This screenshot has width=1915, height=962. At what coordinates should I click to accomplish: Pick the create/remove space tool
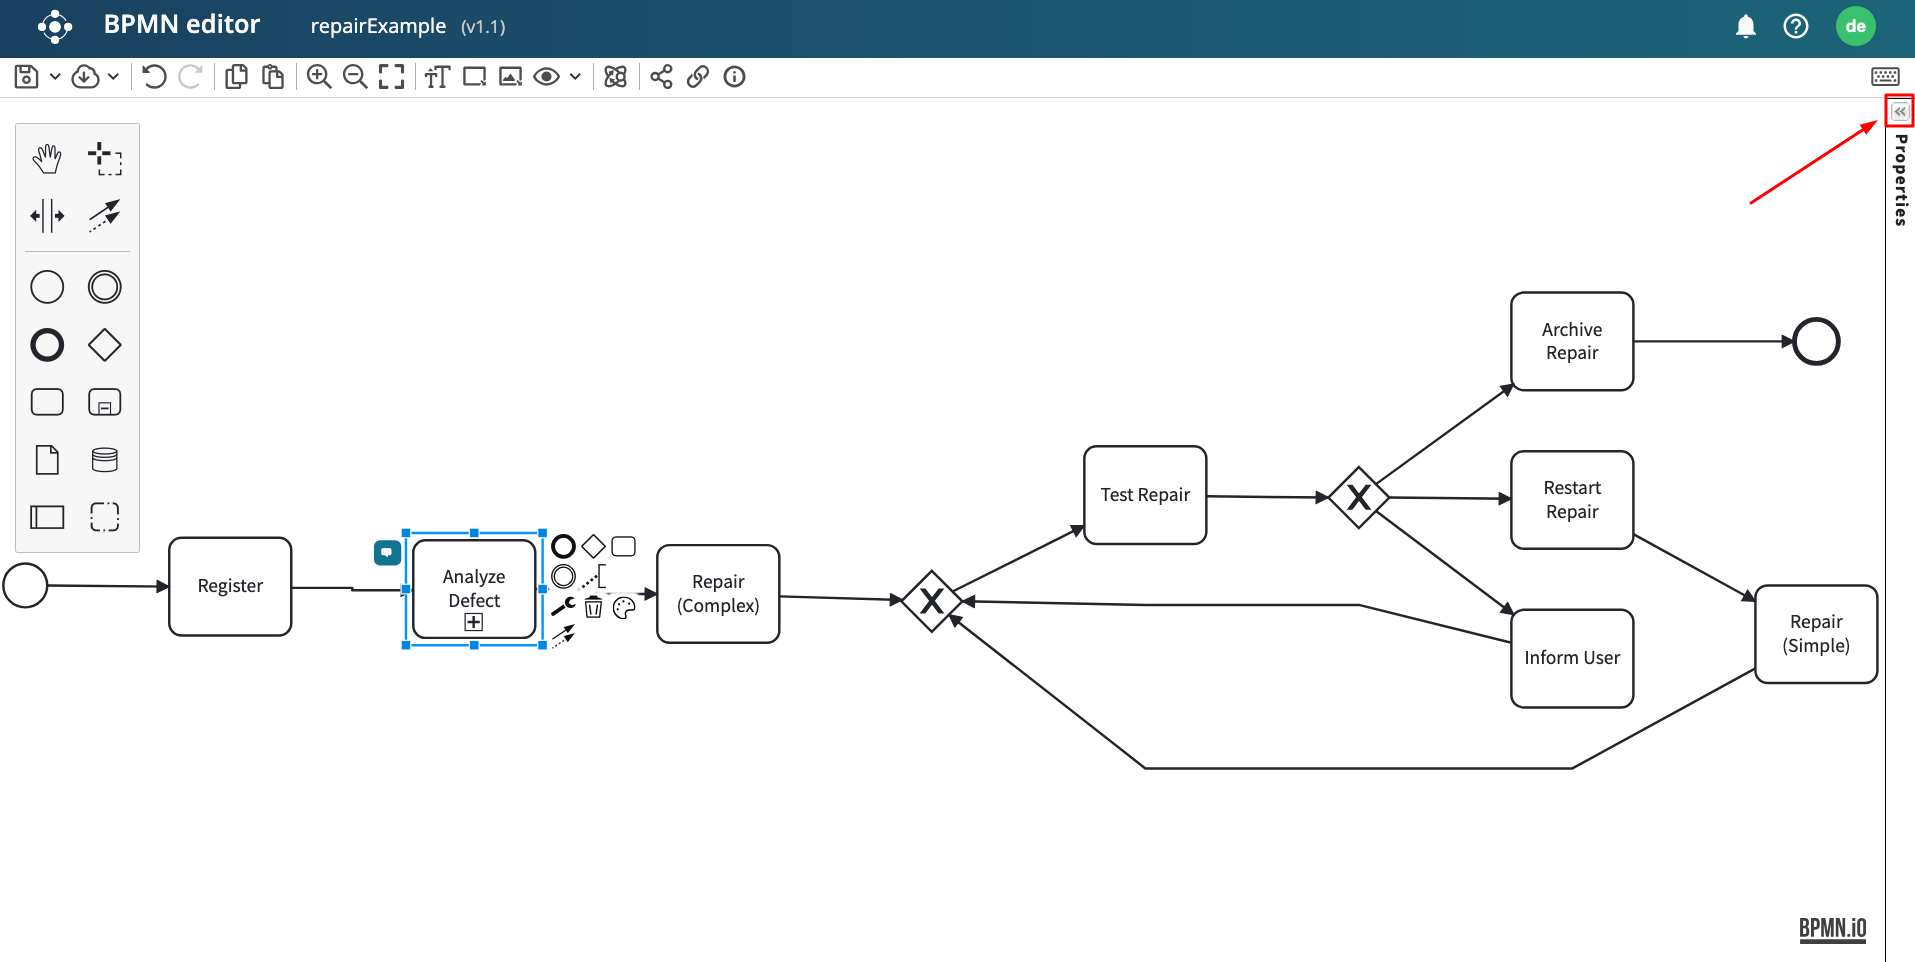47,215
